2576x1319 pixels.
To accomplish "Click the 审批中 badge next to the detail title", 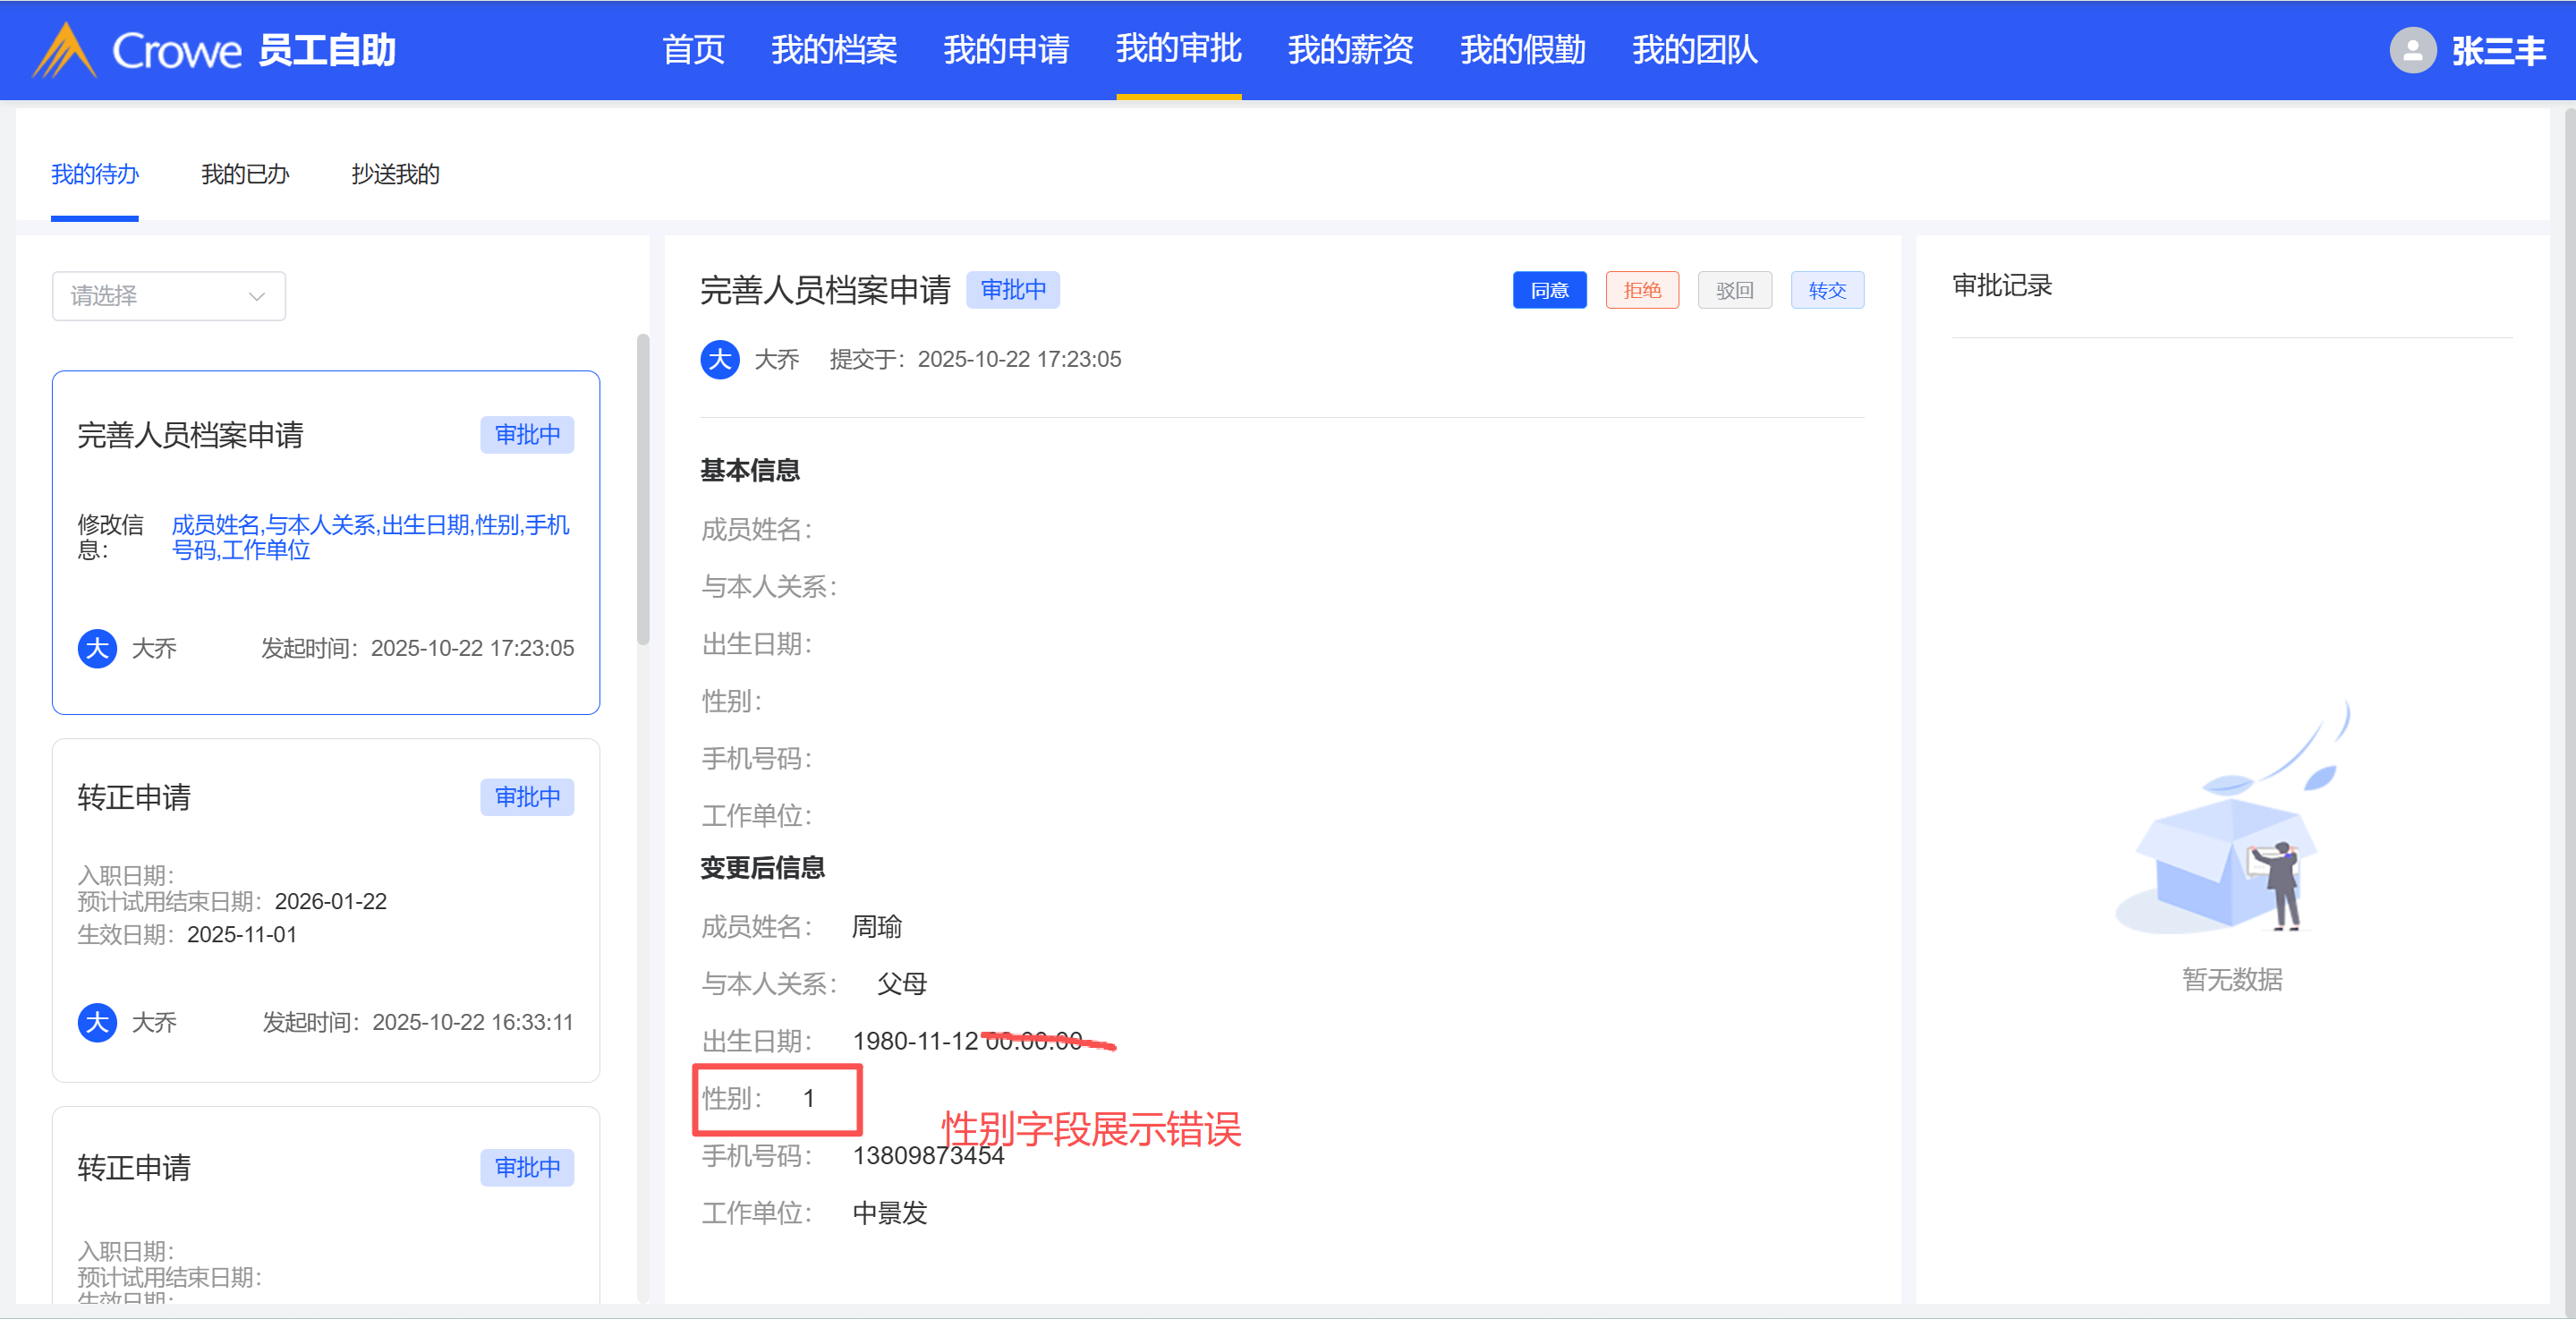I will (x=1012, y=290).
